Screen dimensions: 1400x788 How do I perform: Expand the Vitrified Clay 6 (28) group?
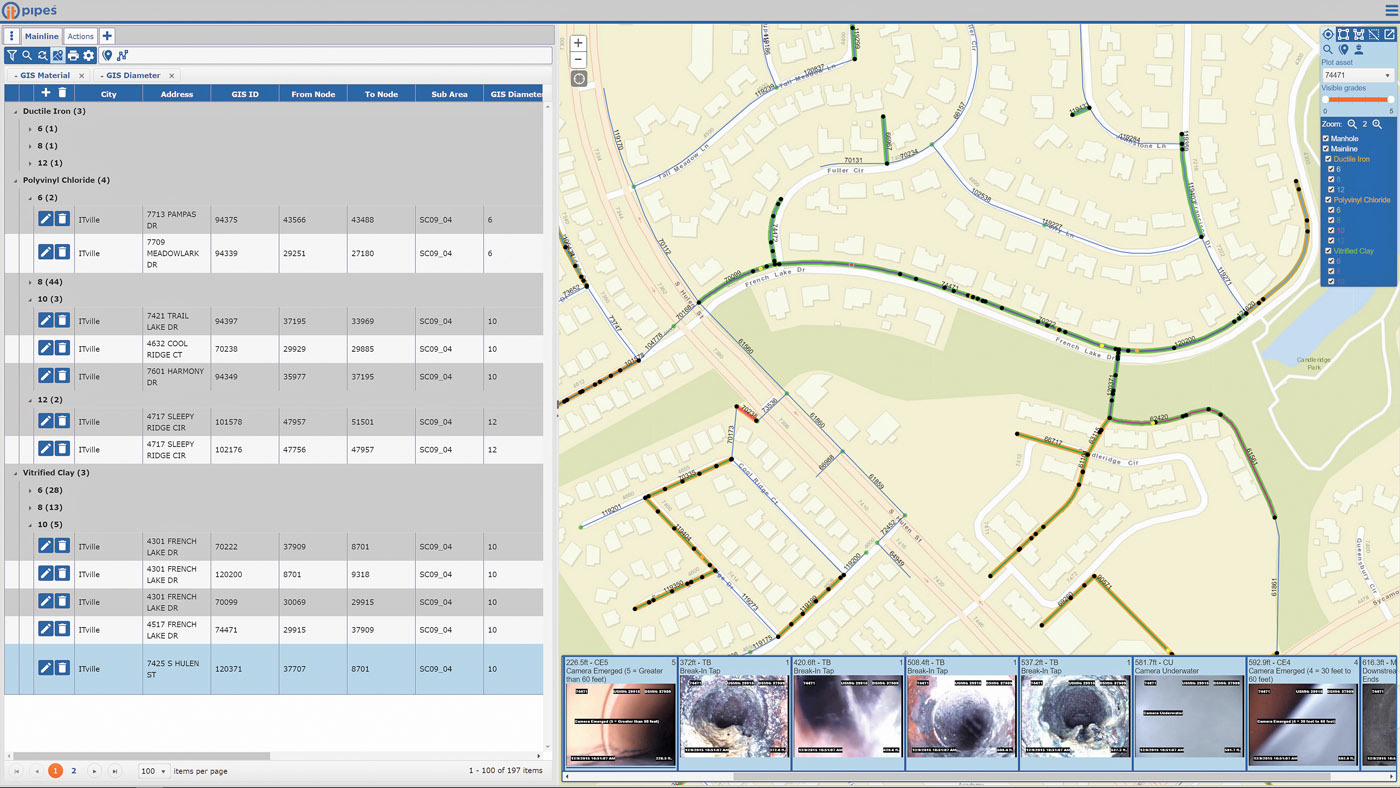click(x=30, y=490)
